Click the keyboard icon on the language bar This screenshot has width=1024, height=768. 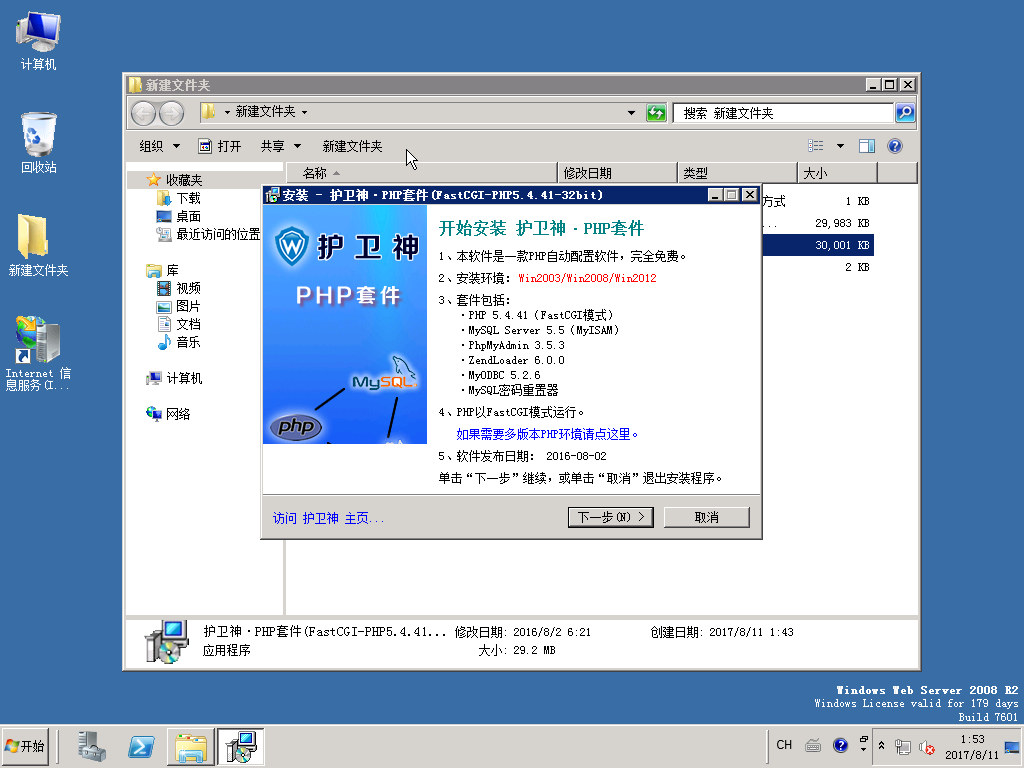tap(813, 745)
